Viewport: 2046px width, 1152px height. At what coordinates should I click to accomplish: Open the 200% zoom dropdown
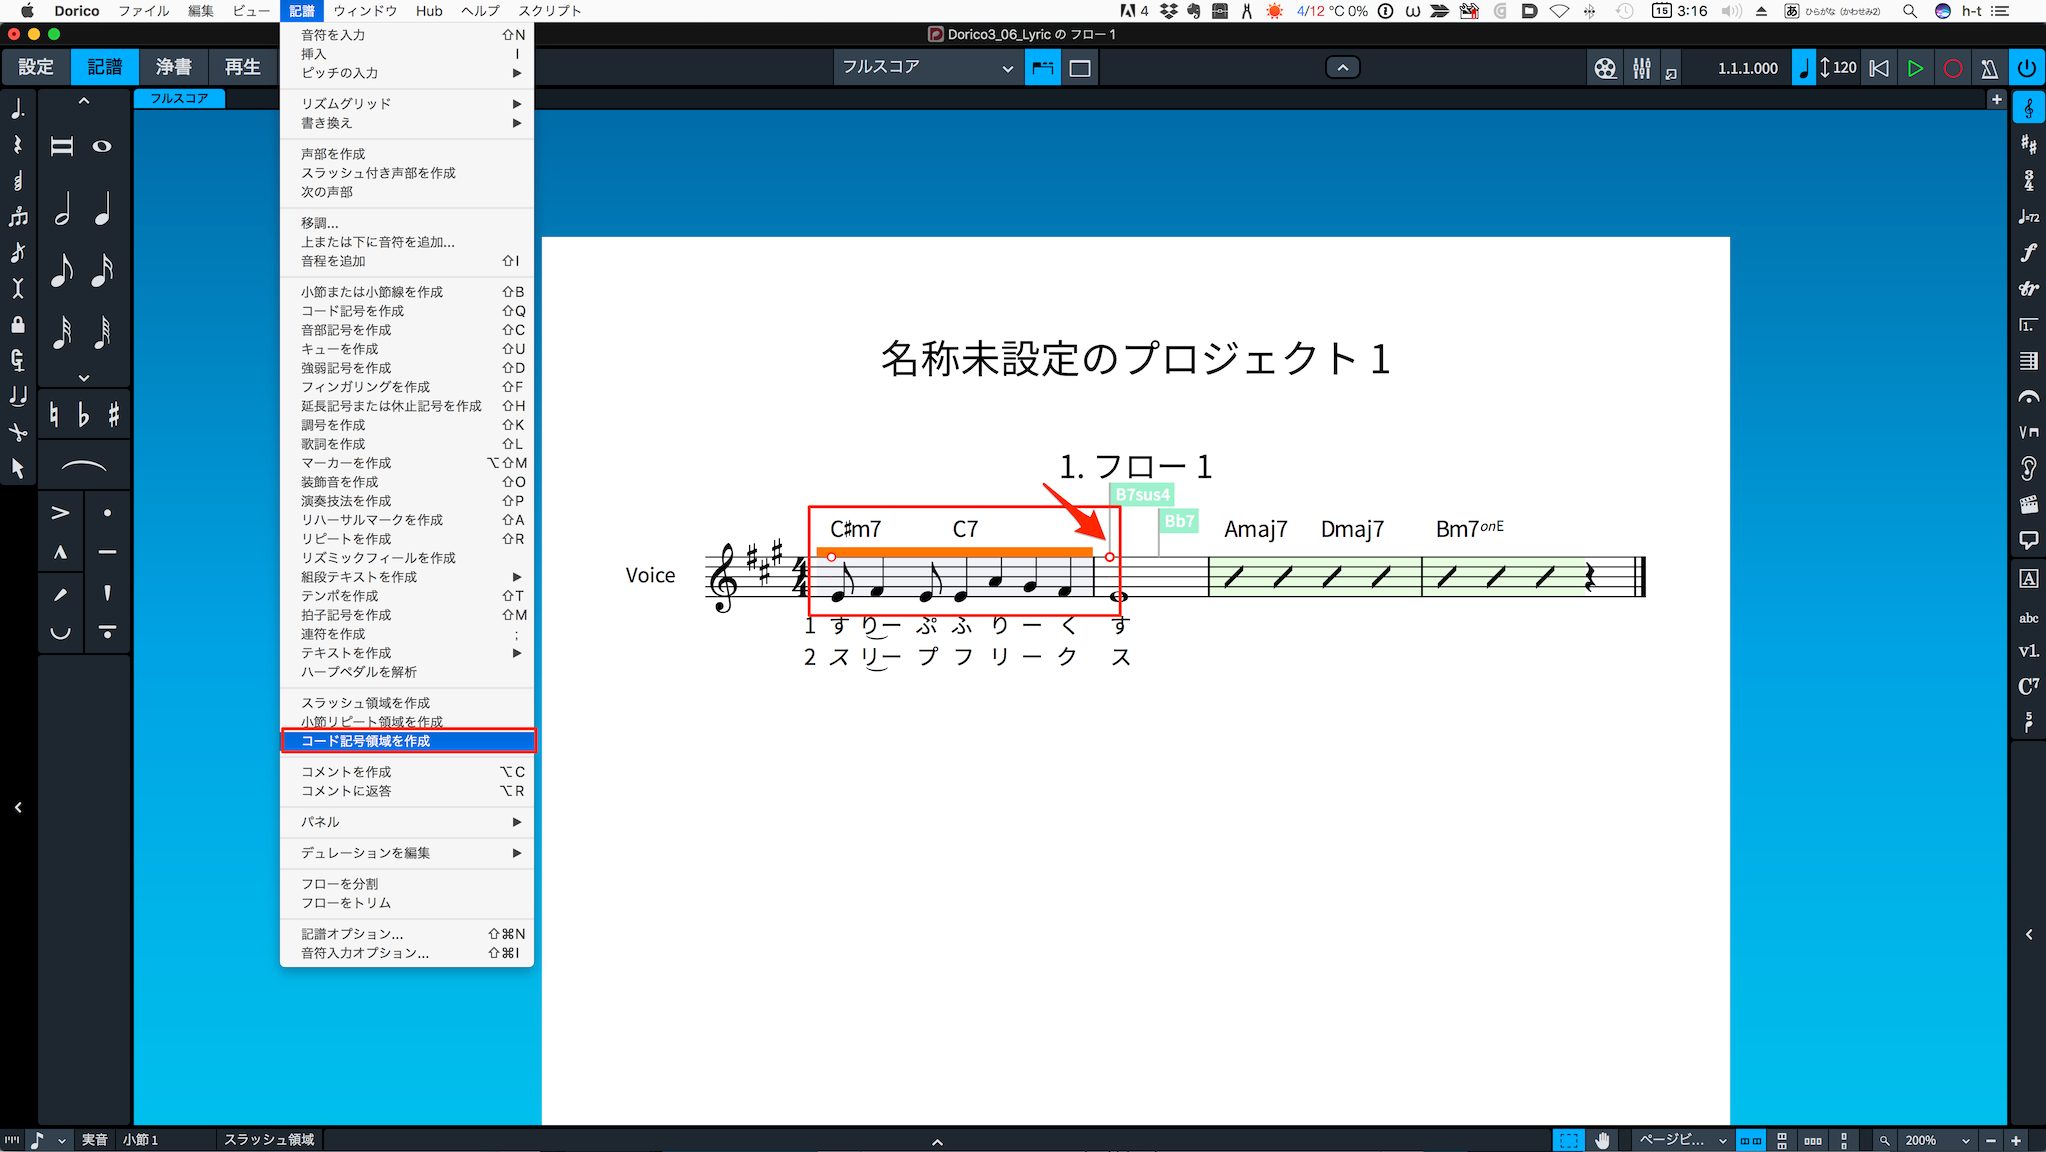point(1937,1140)
